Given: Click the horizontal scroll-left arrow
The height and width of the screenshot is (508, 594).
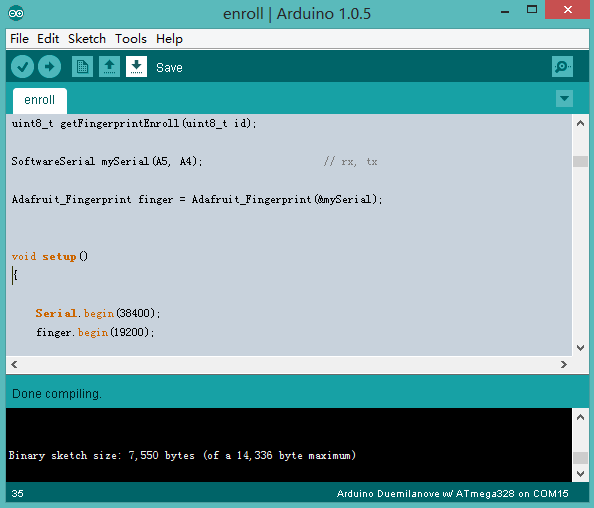Looking at the screenshot, I should [14, 364].
